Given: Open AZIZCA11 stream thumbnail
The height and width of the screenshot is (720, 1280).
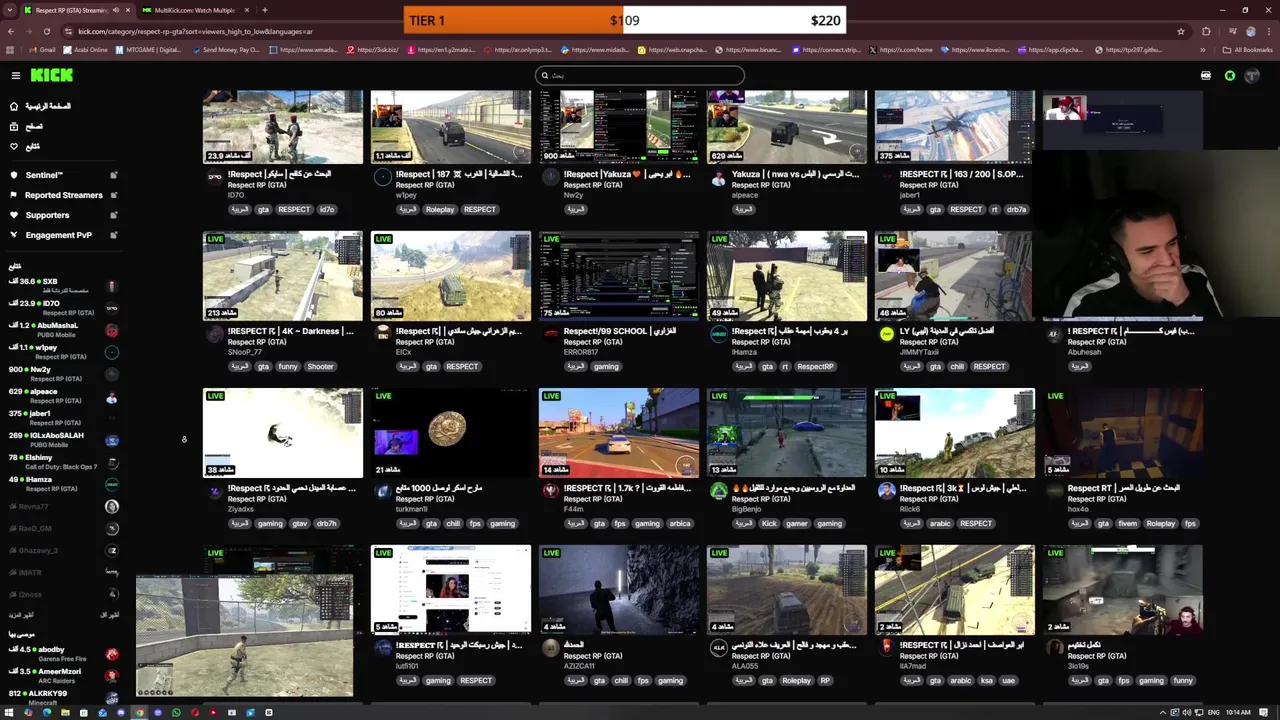Looking at the screenshot, I should pyautogui.click(x=619, y=590).
